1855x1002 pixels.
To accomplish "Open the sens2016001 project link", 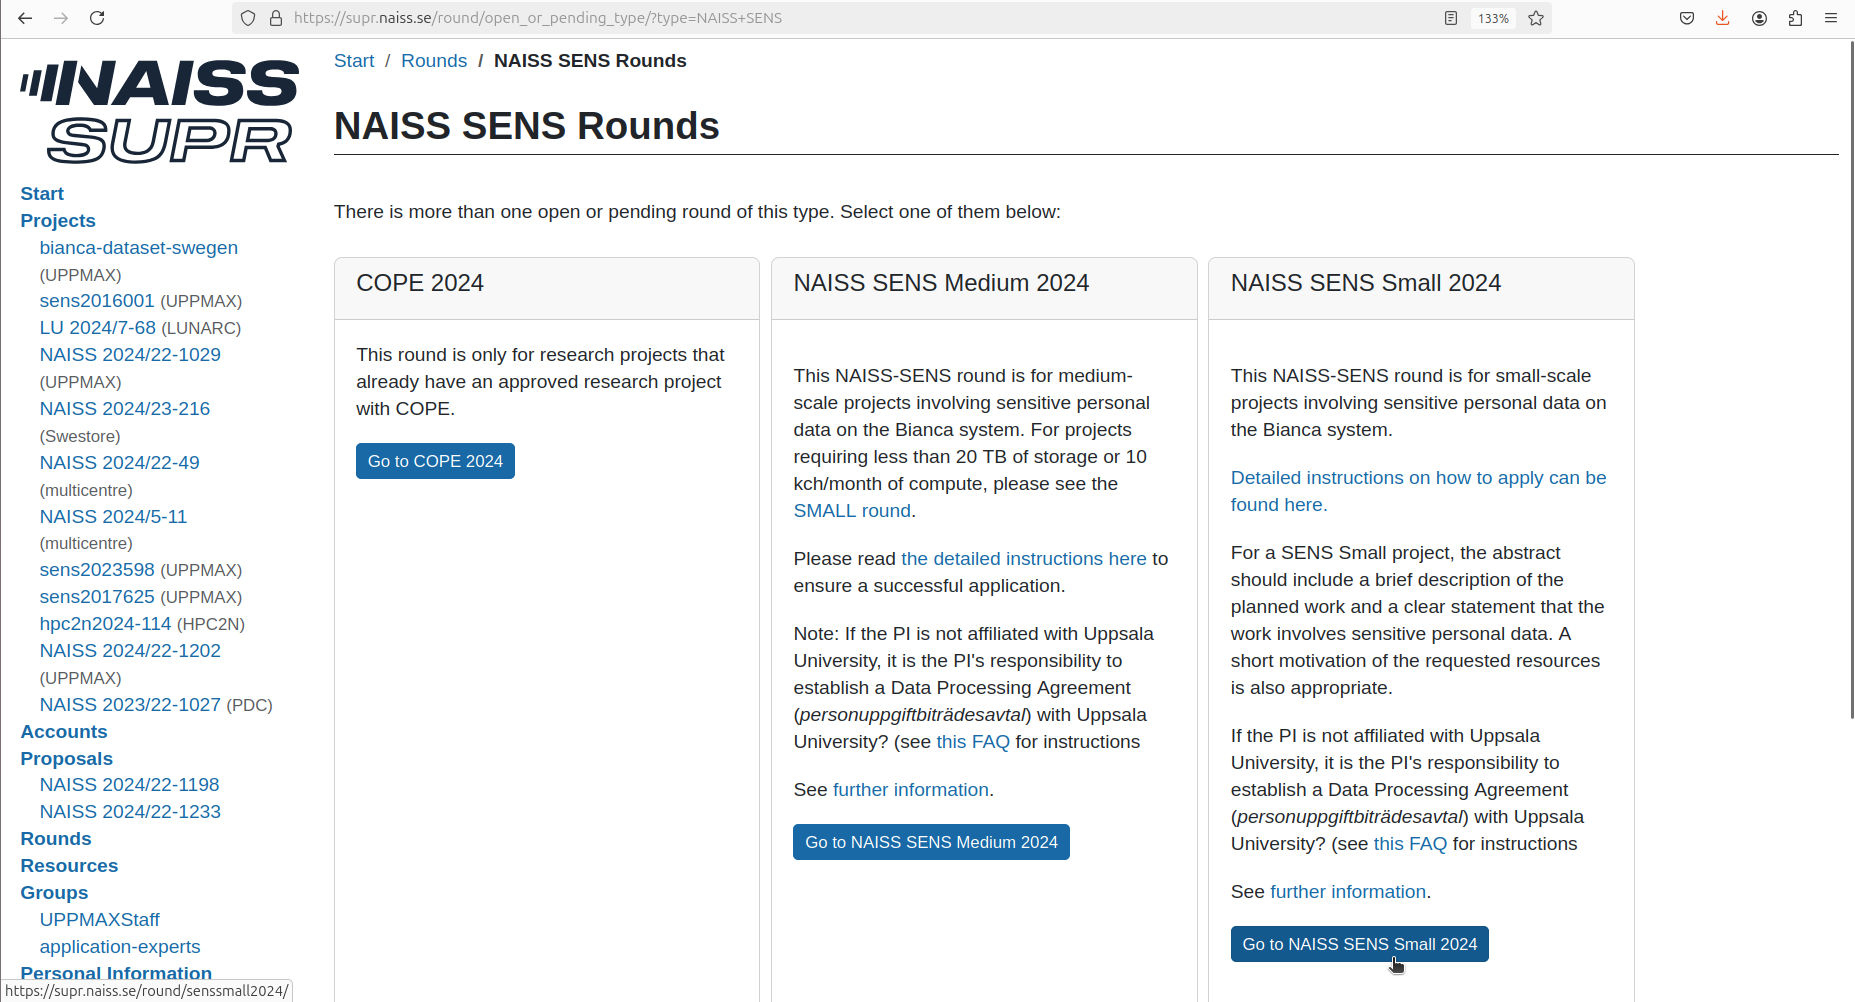I will [x=97, y=300].
